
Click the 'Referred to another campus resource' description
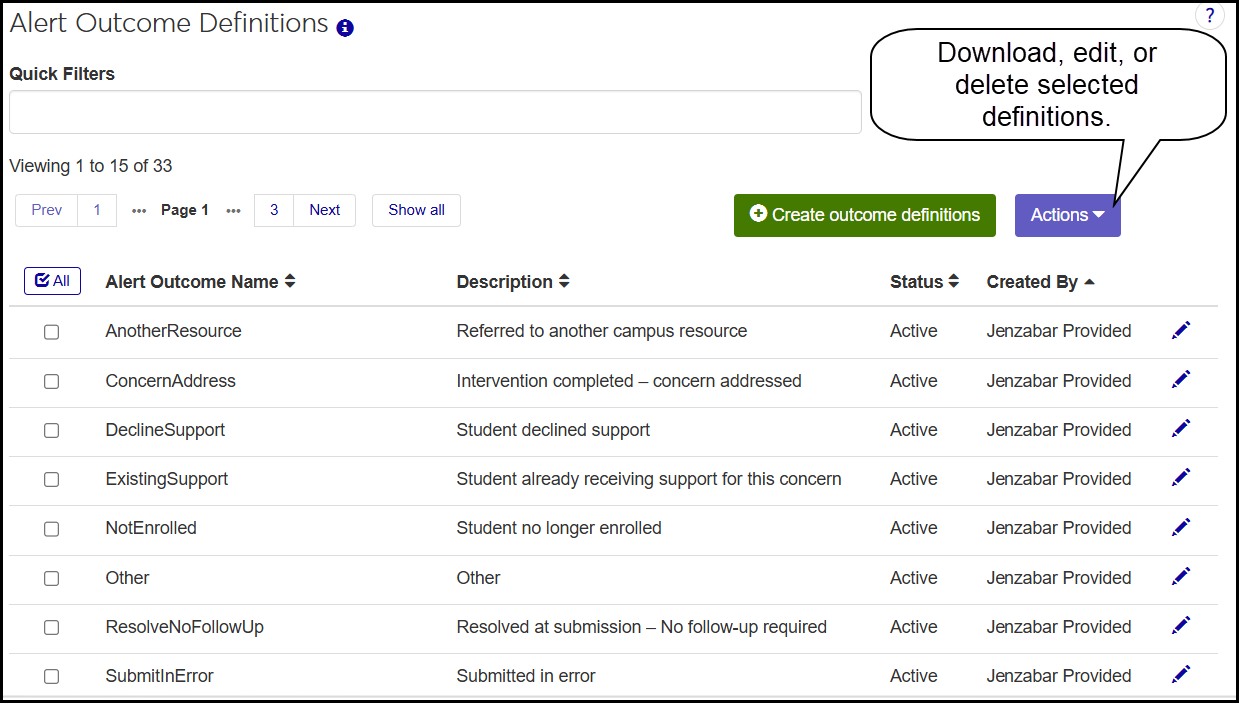(602, 331)
